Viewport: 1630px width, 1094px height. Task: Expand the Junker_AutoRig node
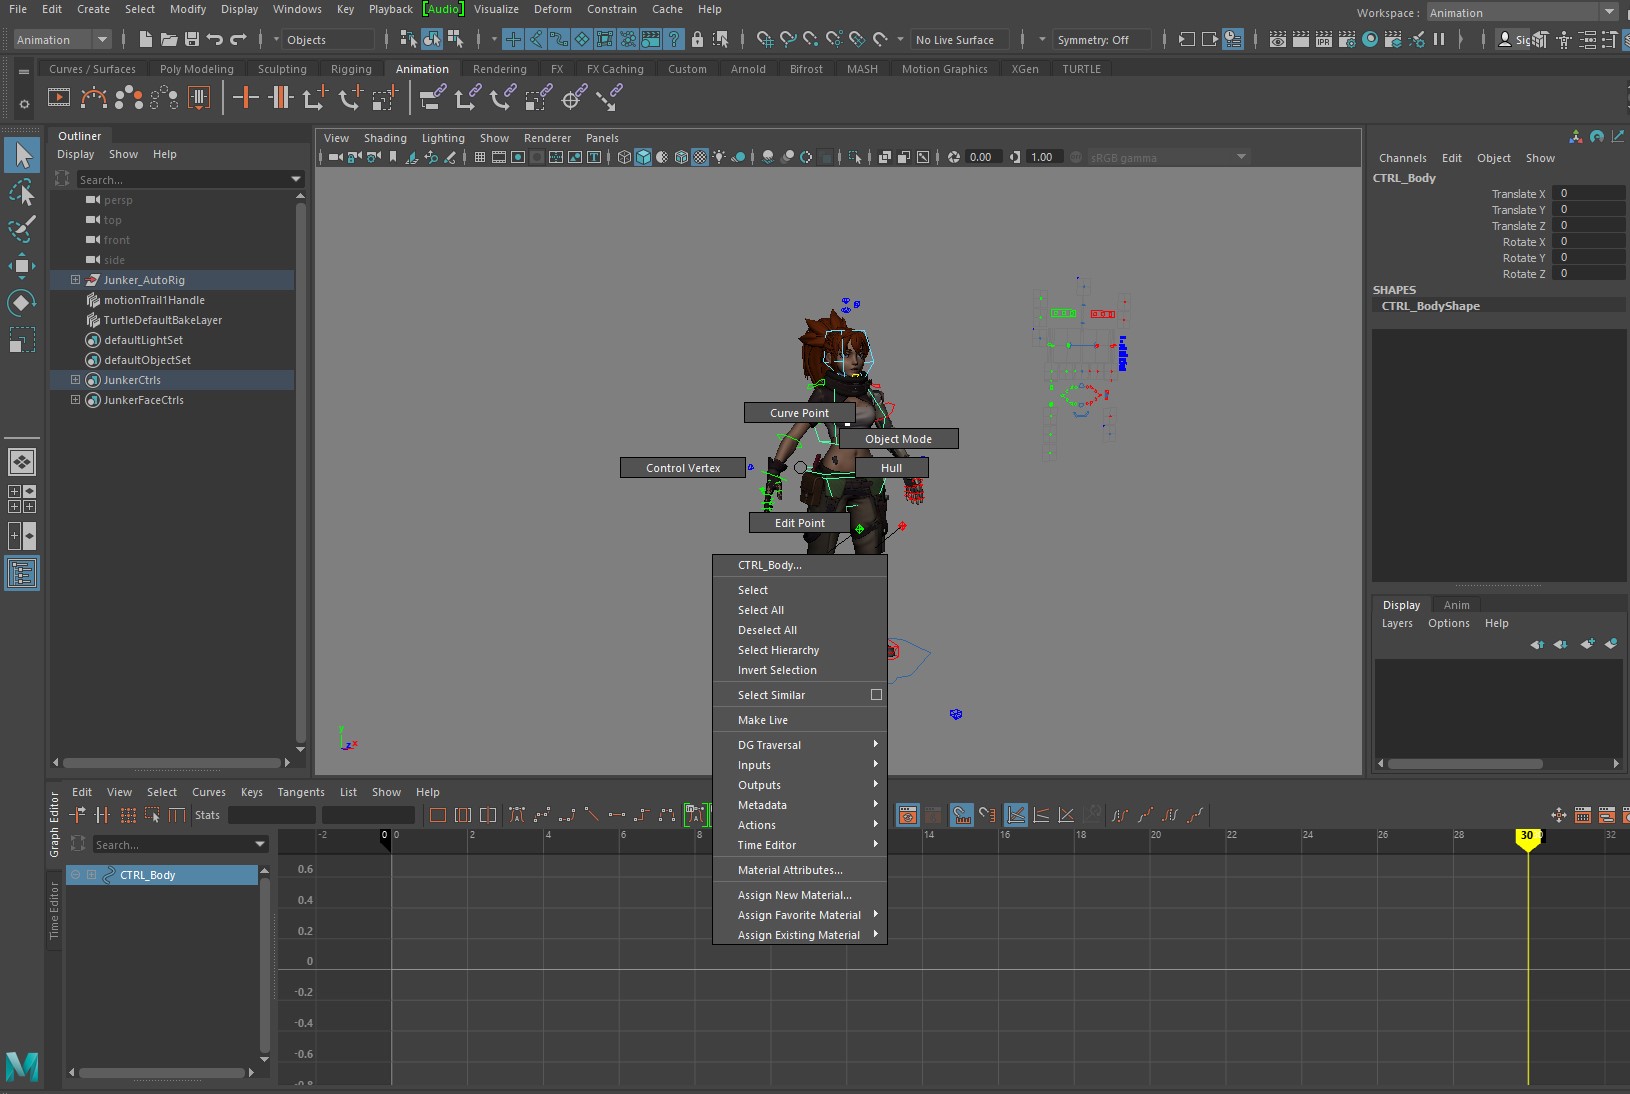coord(75,280)
